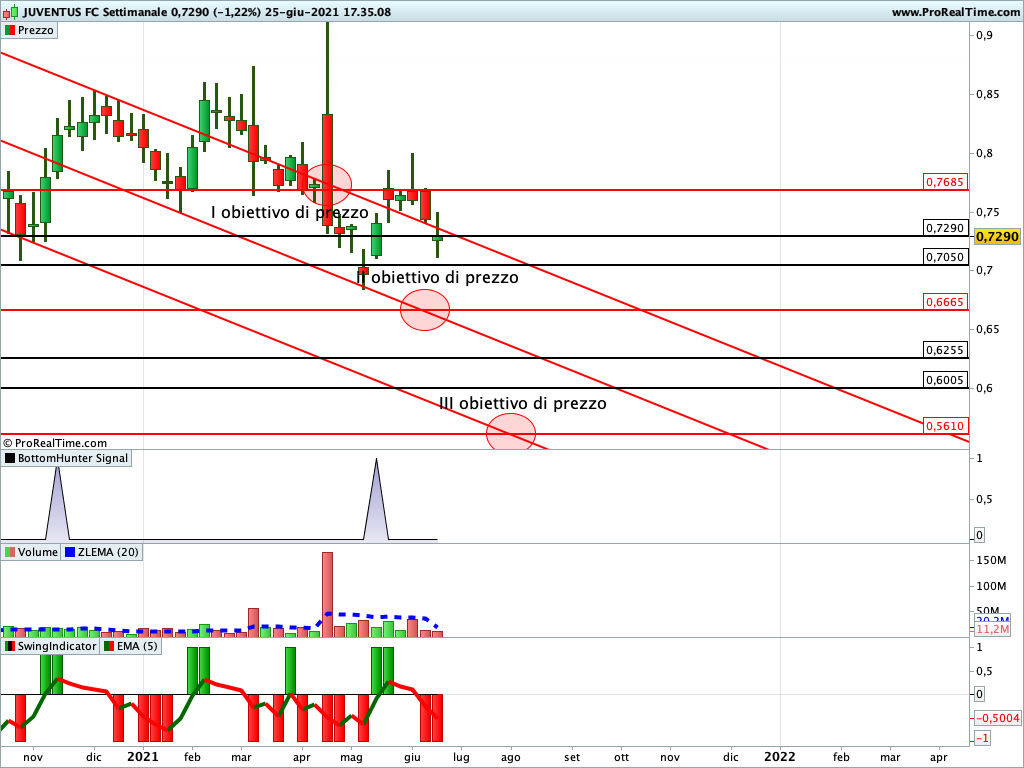Click the 100M tick on the volume axis
Screen dimensions: 1024x768
click(x=991, y=586)
